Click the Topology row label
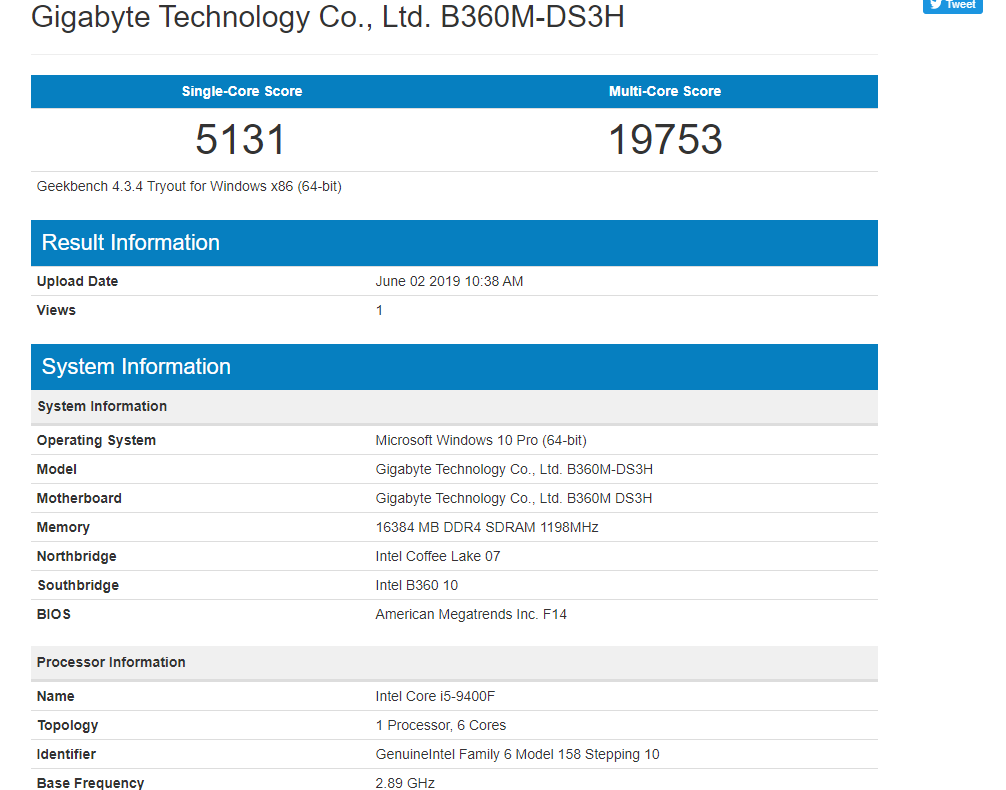 67,725
